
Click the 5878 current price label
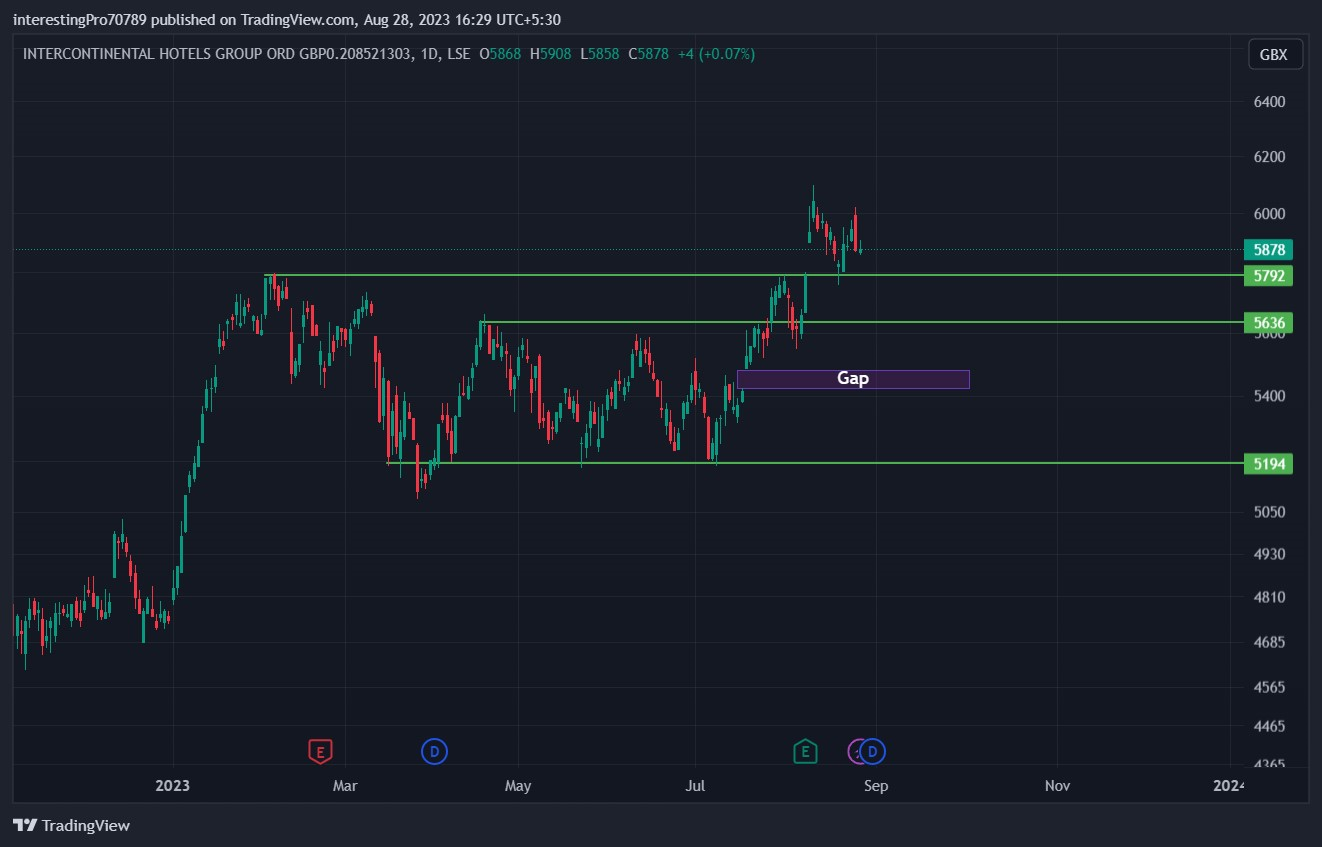[x=1268, y=250]
